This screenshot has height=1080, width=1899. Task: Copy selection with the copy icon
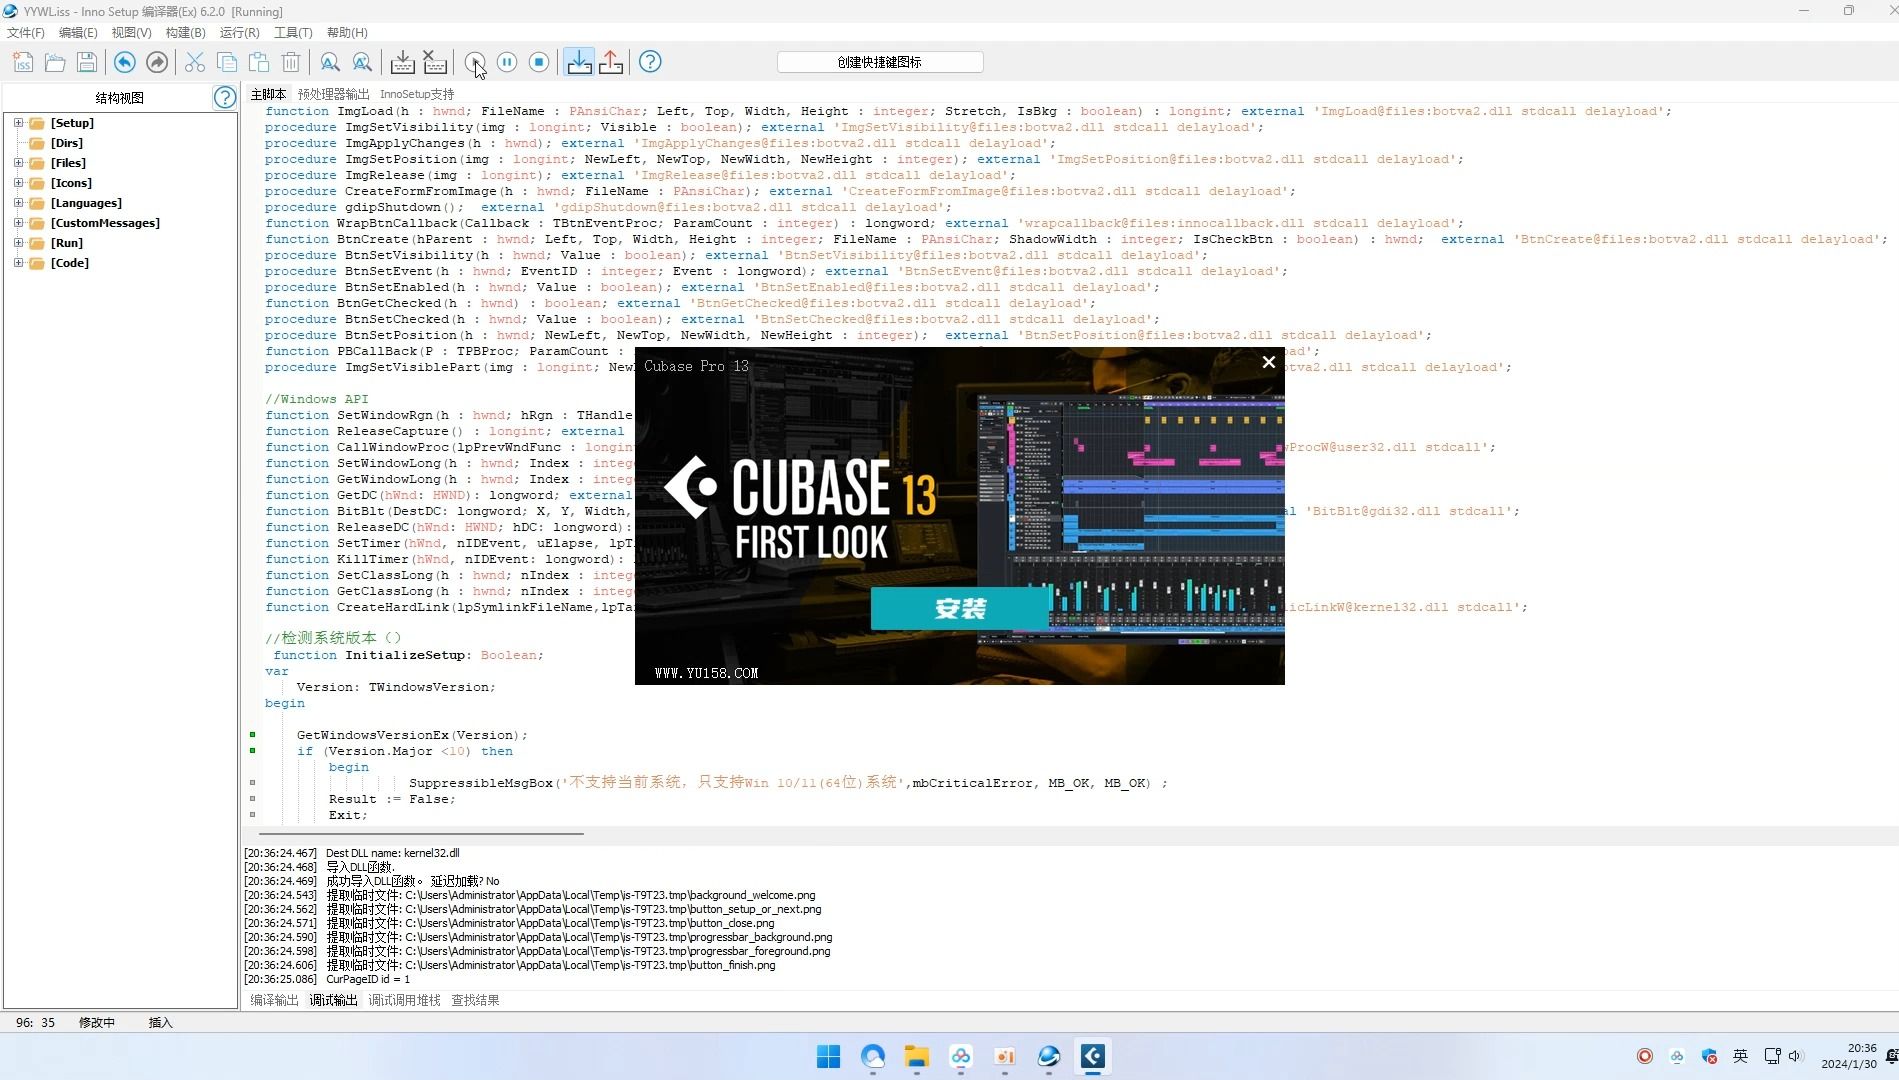[x=227, y=62]
